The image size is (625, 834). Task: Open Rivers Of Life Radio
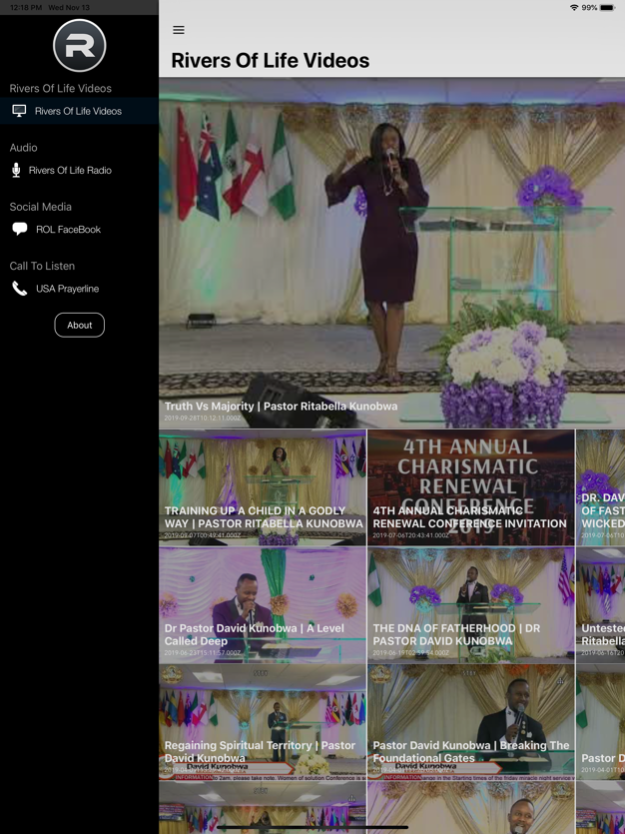[79, 170]
